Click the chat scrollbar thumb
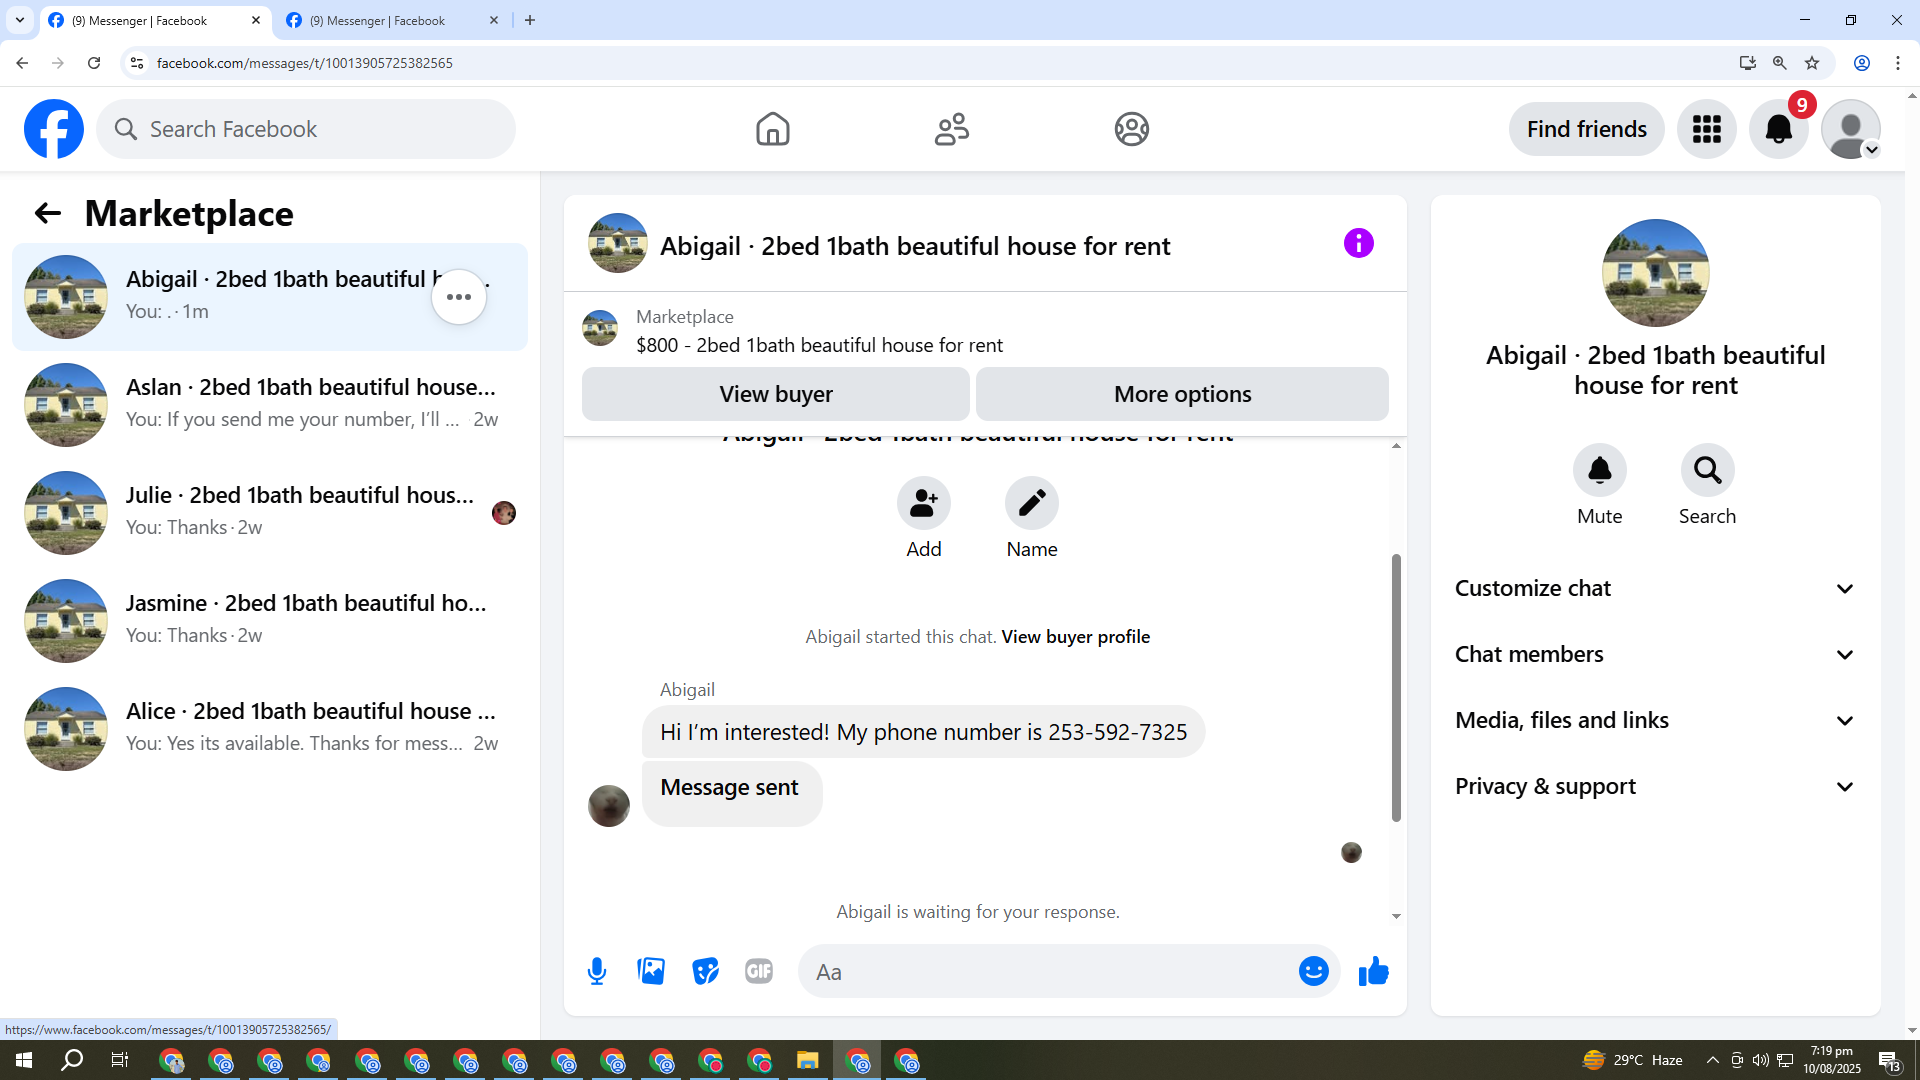 click(x=1396, y=690)
